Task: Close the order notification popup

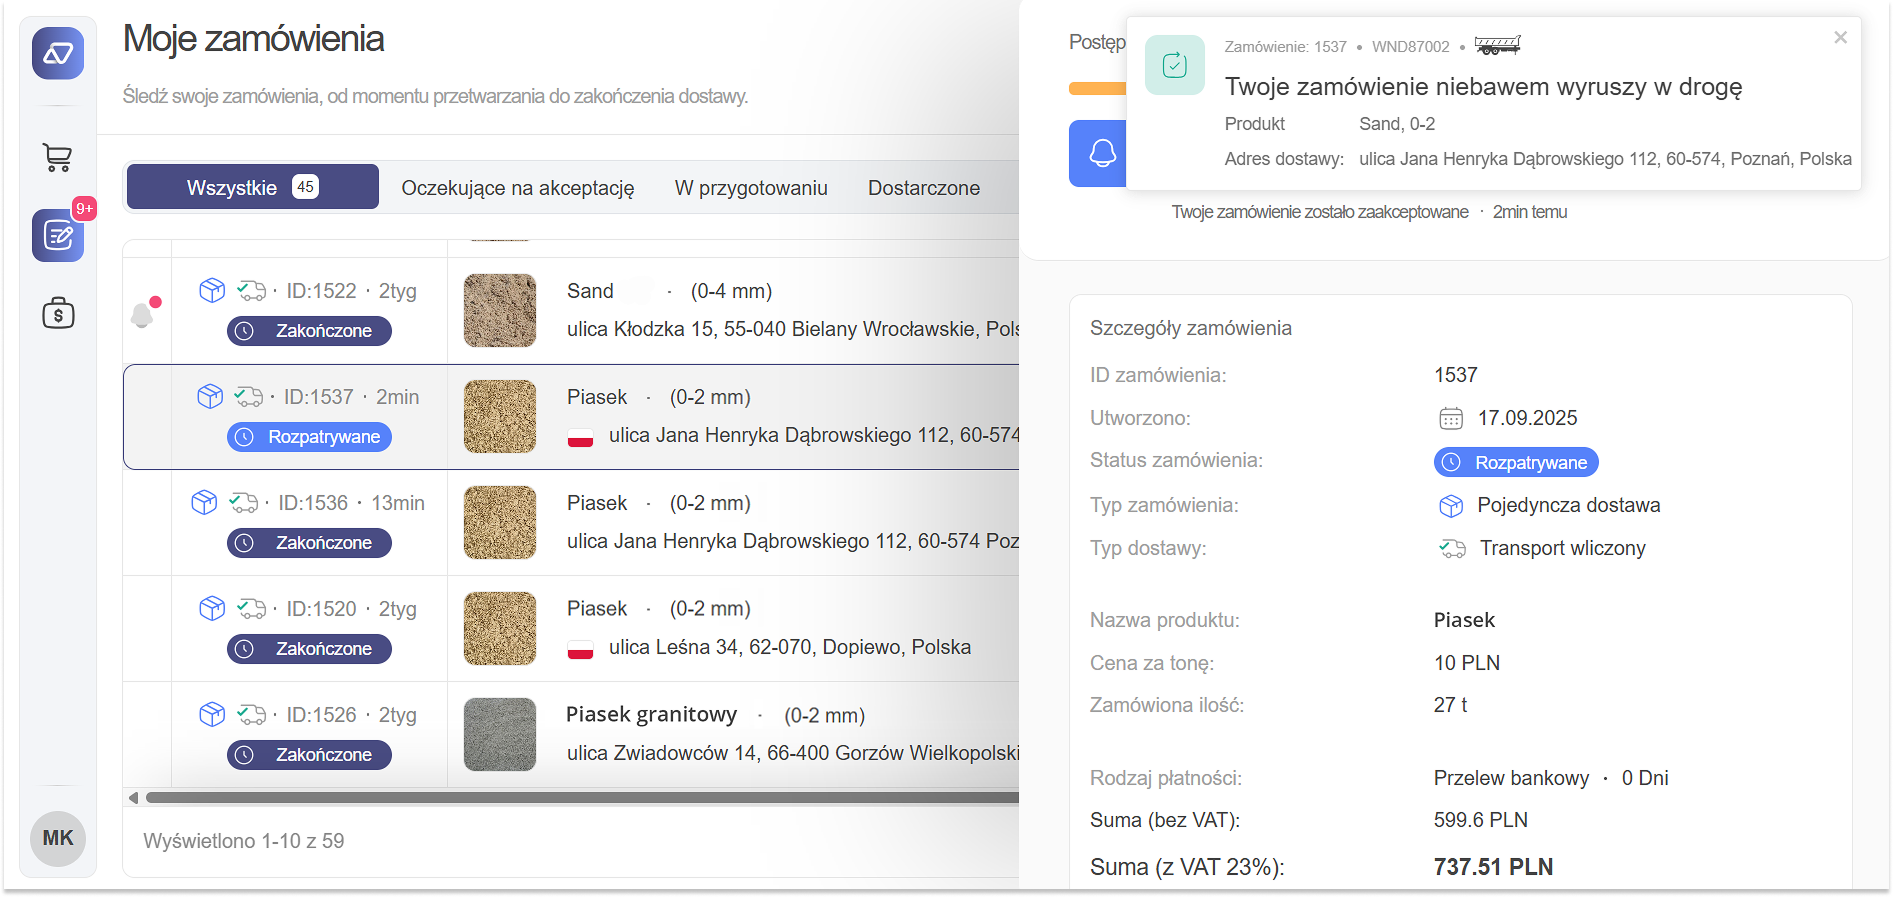Action: coord(1840,38)
